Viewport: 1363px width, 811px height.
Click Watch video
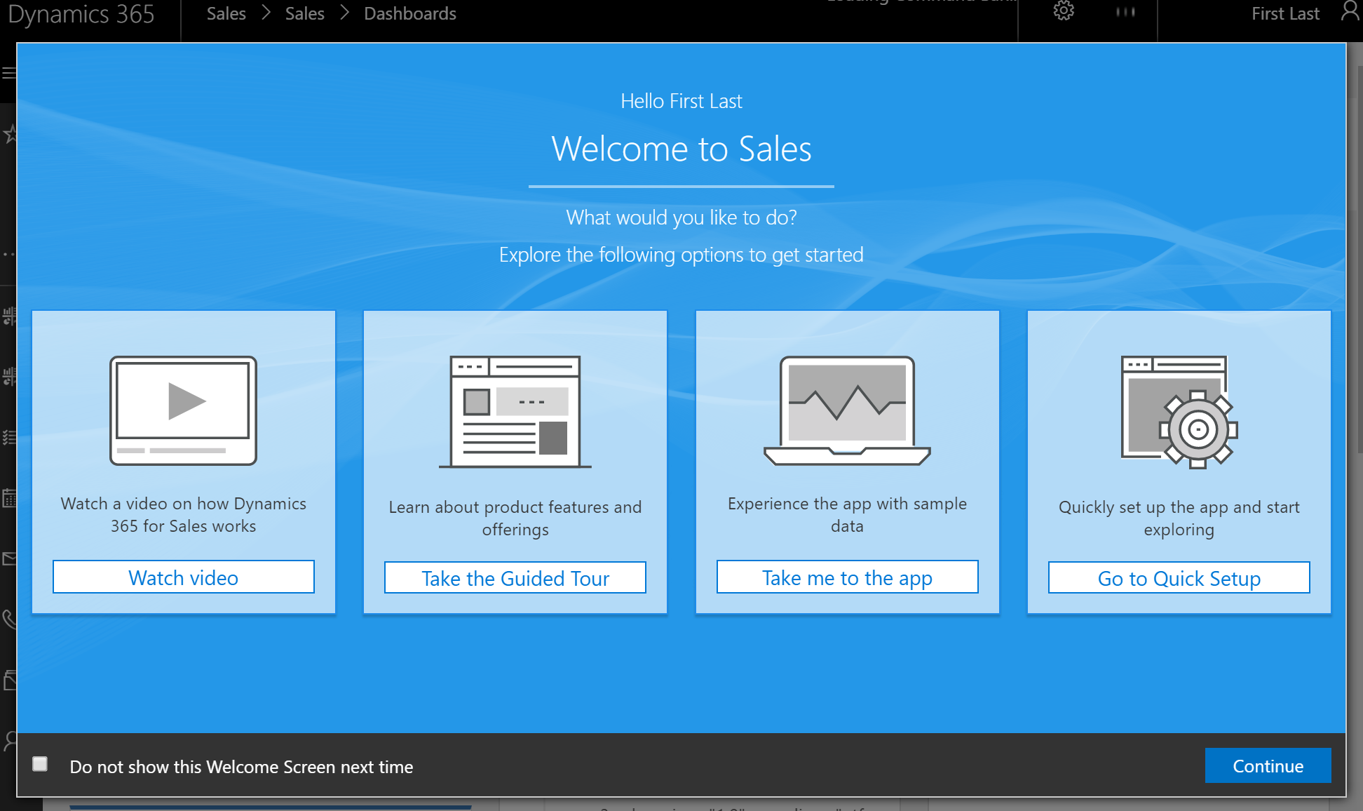[x=183, y=577]
